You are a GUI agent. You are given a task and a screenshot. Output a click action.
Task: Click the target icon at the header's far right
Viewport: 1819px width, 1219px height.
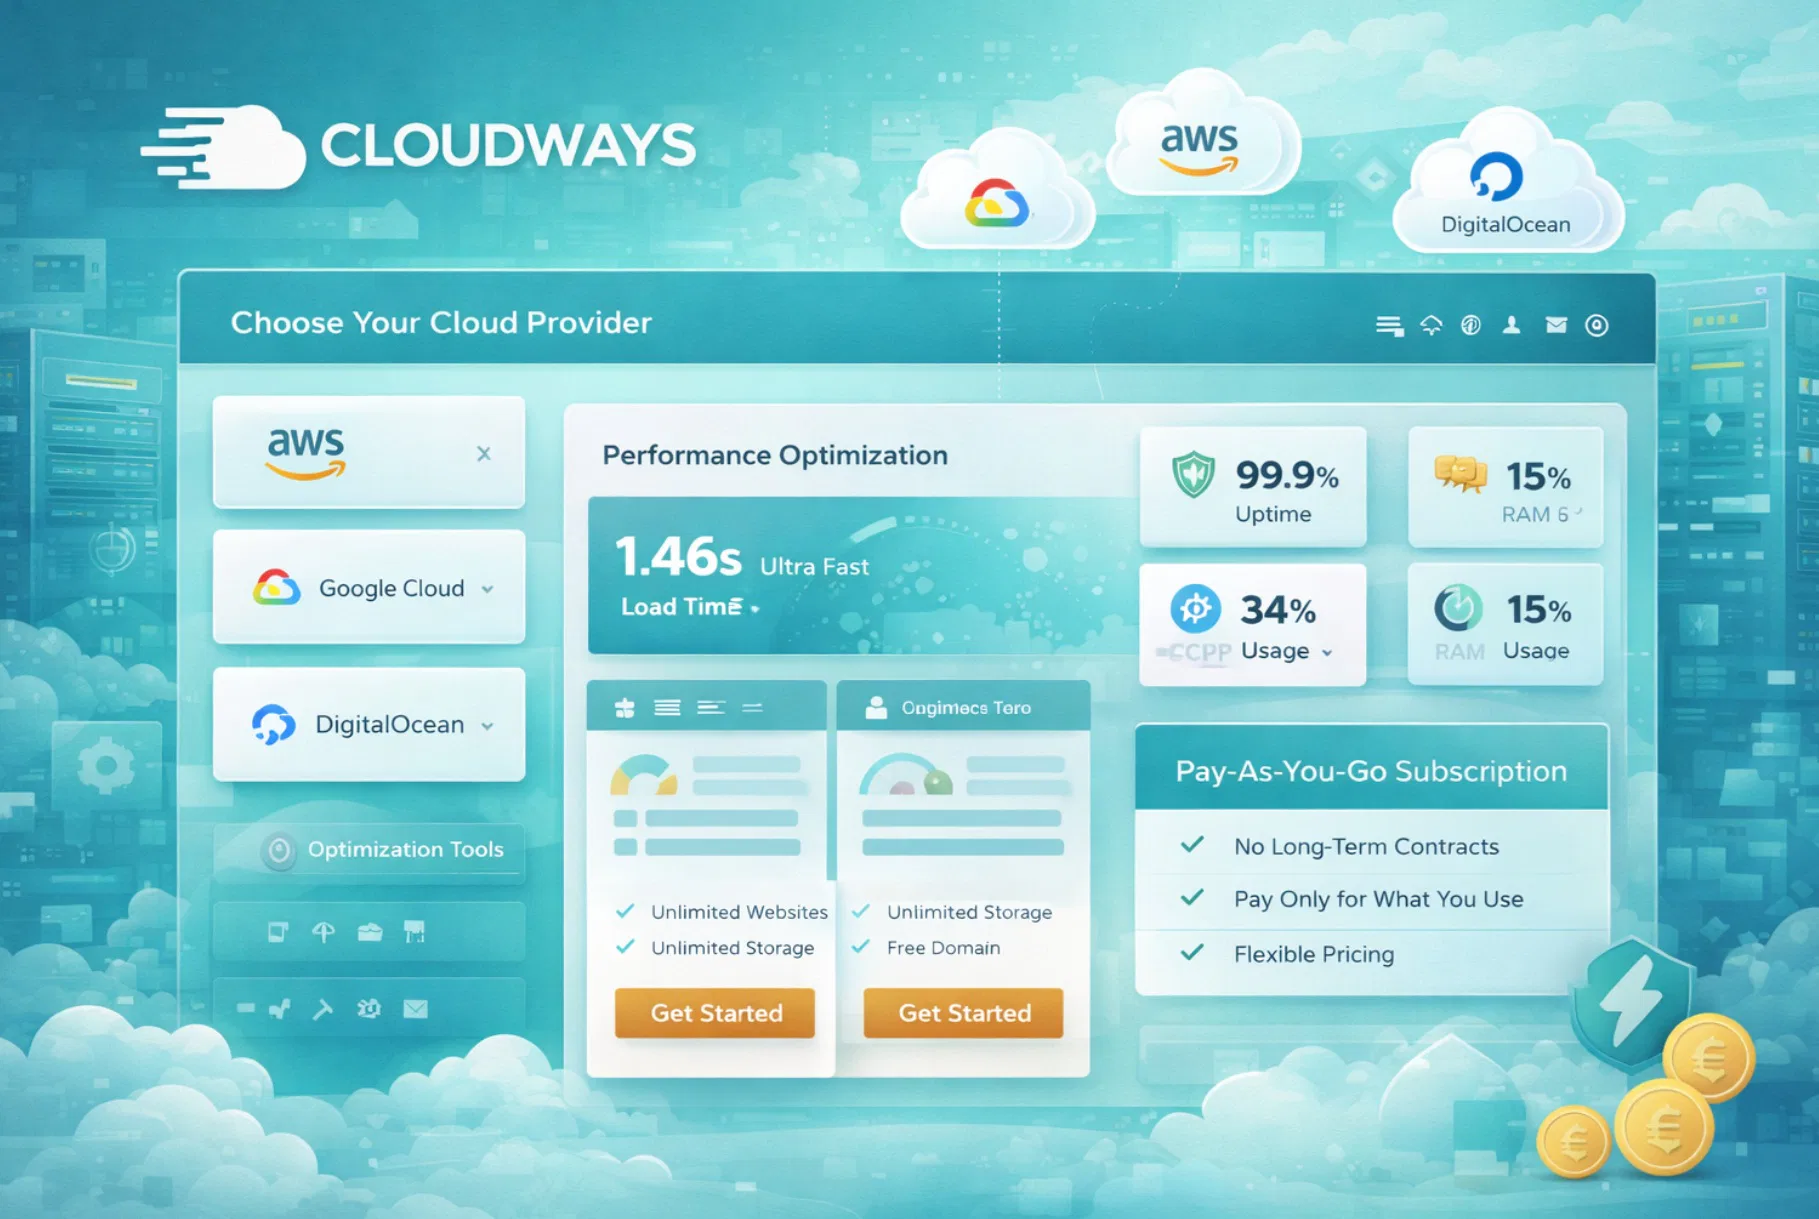click(1597, 325)
